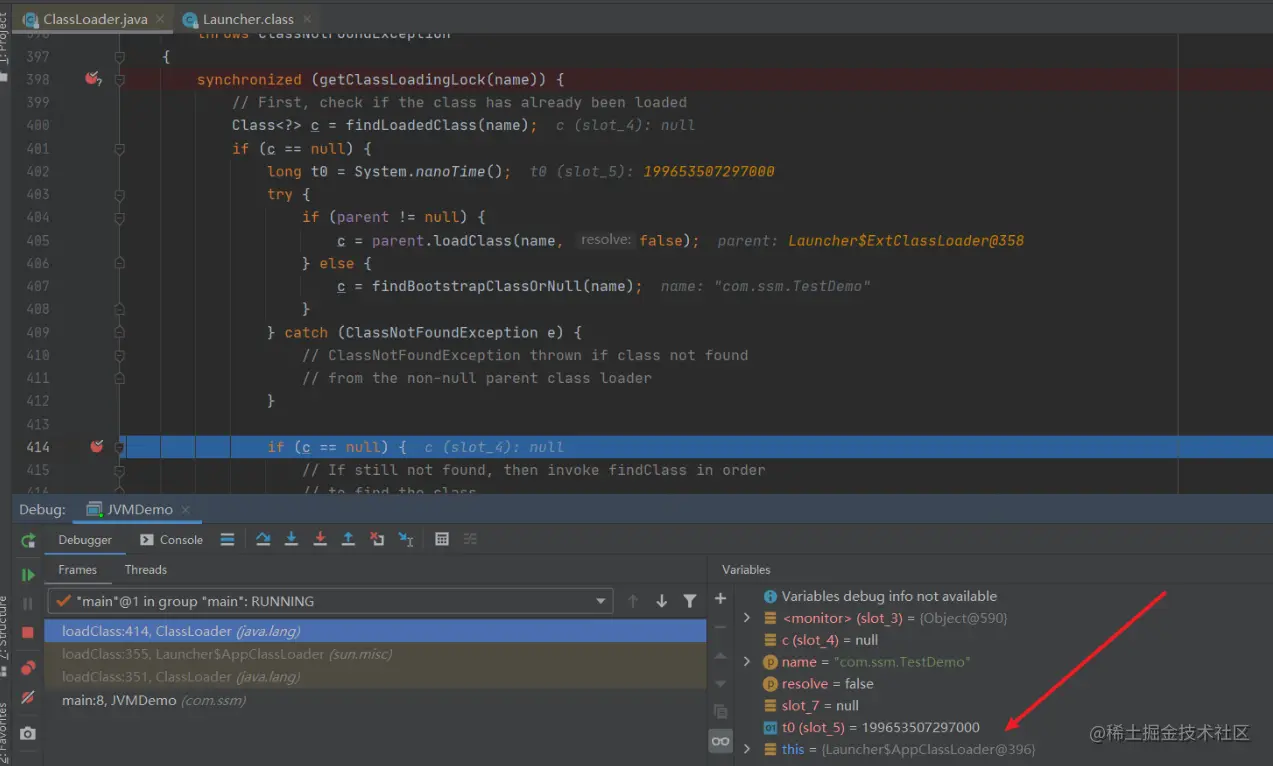Viewport: 1273px width, 766px height.
Task: Resume program execution in debugger
Action: 28,575
